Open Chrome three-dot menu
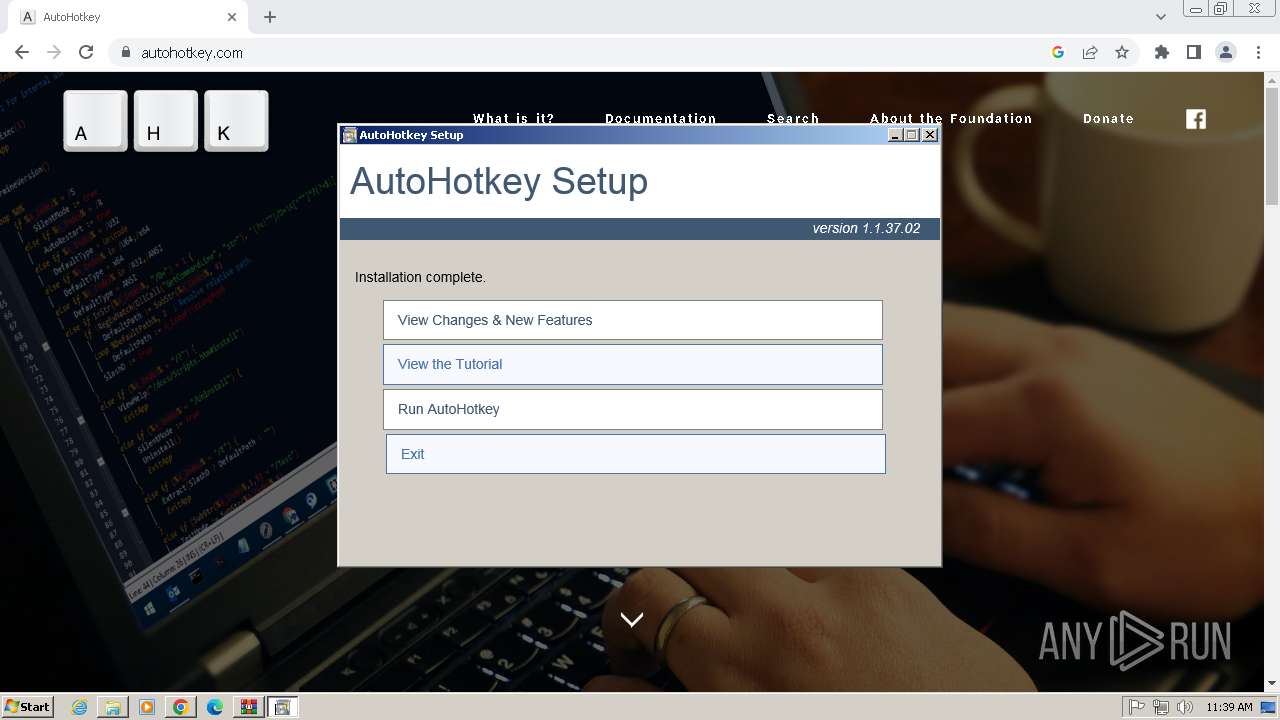 pyautogui.click(x=1258, y=52)
